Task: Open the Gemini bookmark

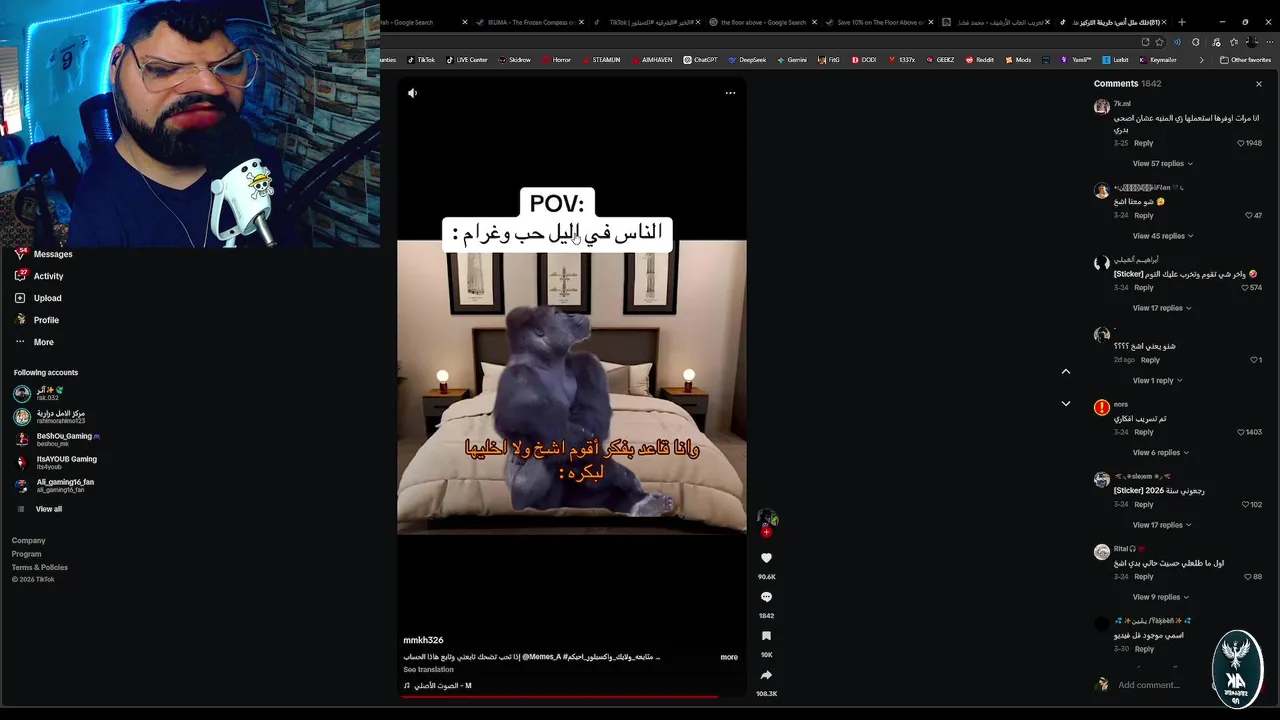Action: coord(790,60)
